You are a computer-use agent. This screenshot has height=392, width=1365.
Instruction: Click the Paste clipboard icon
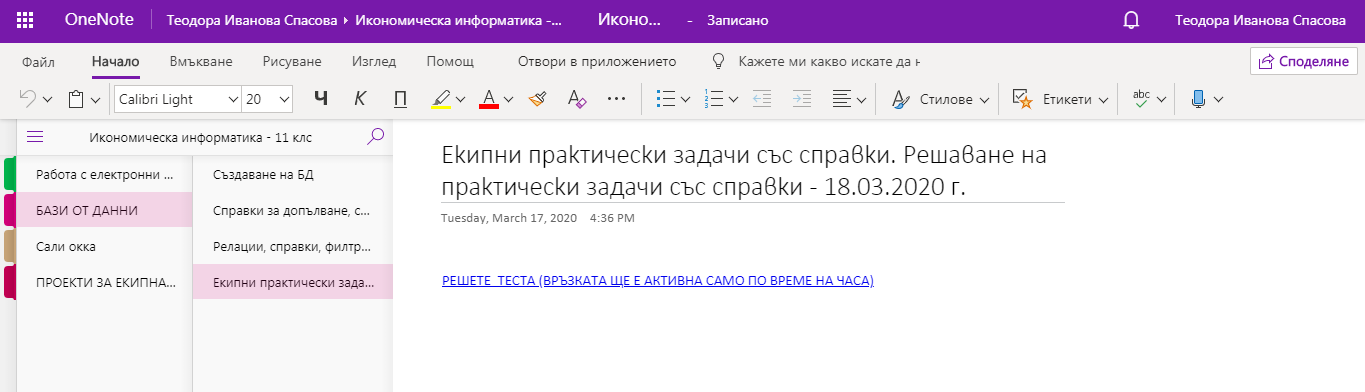click(76, 99)
